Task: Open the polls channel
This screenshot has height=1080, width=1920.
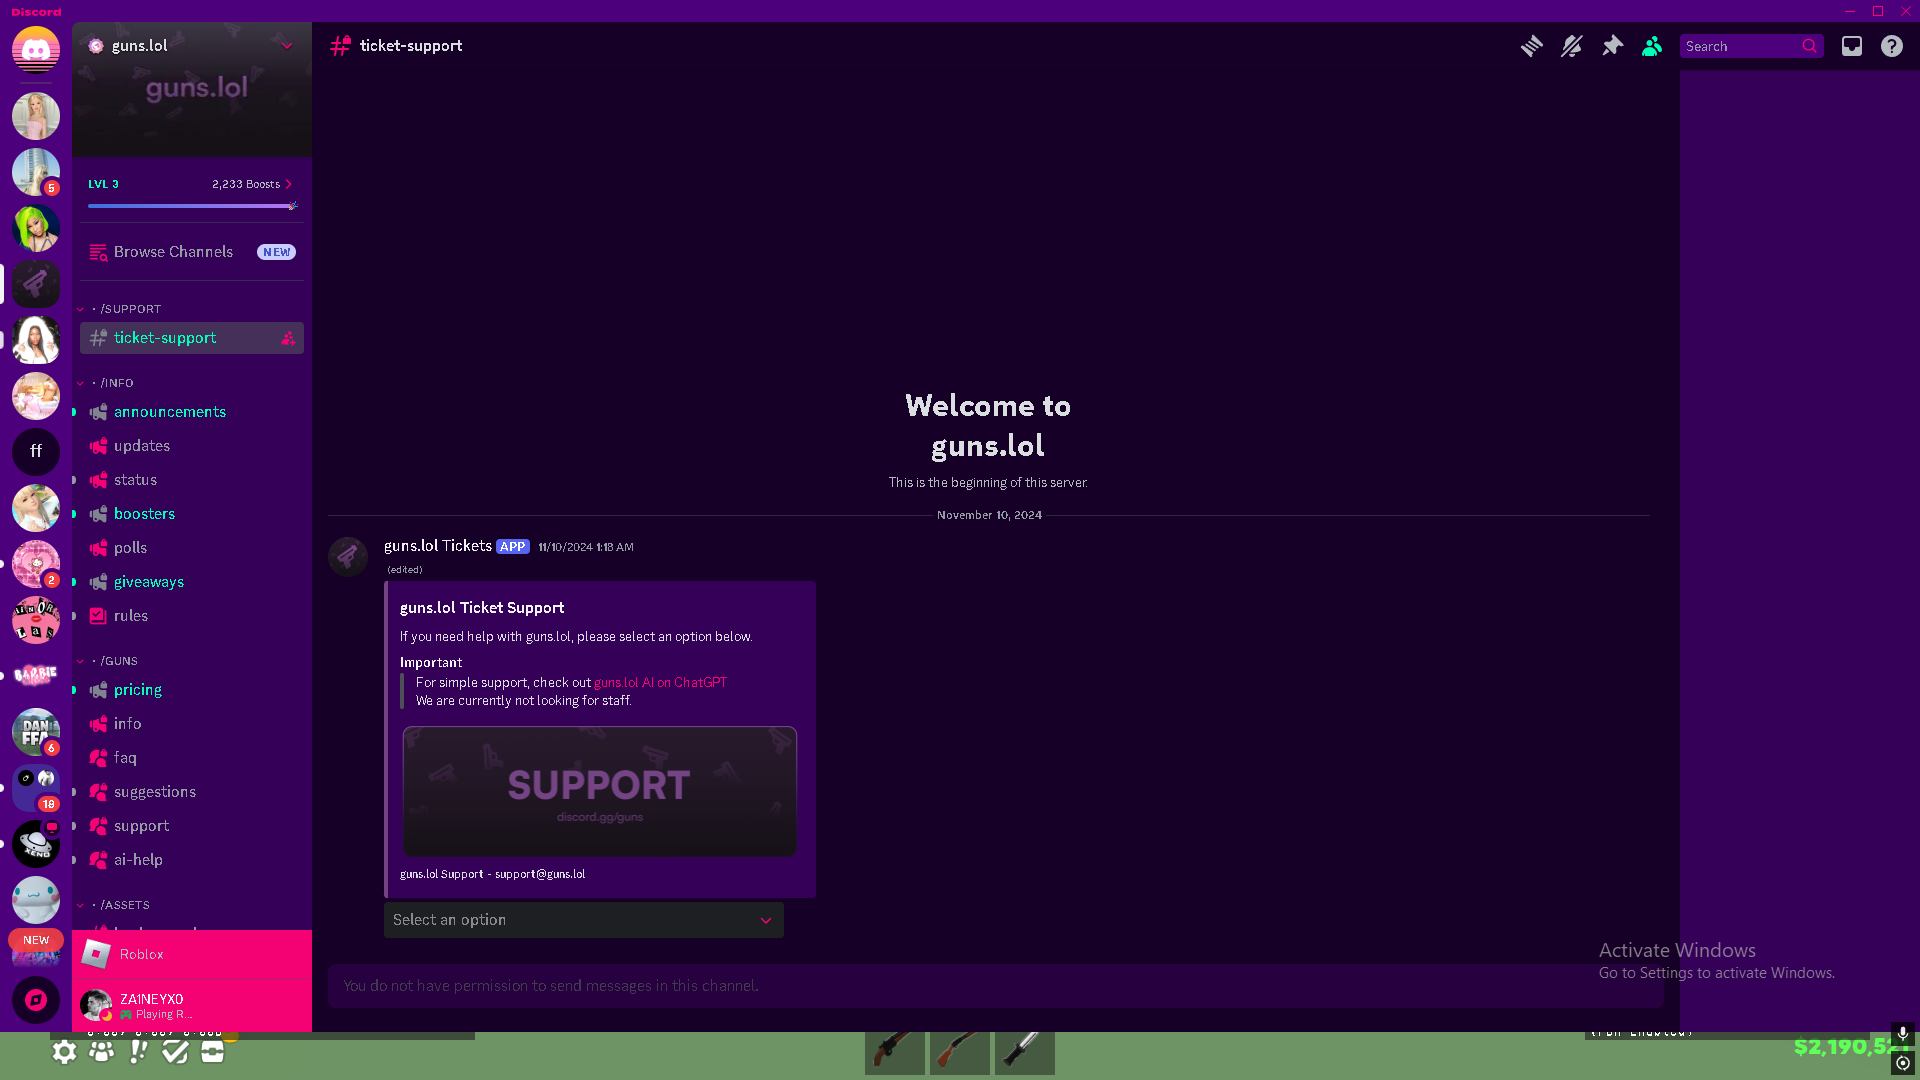Action: pos(192,548)
